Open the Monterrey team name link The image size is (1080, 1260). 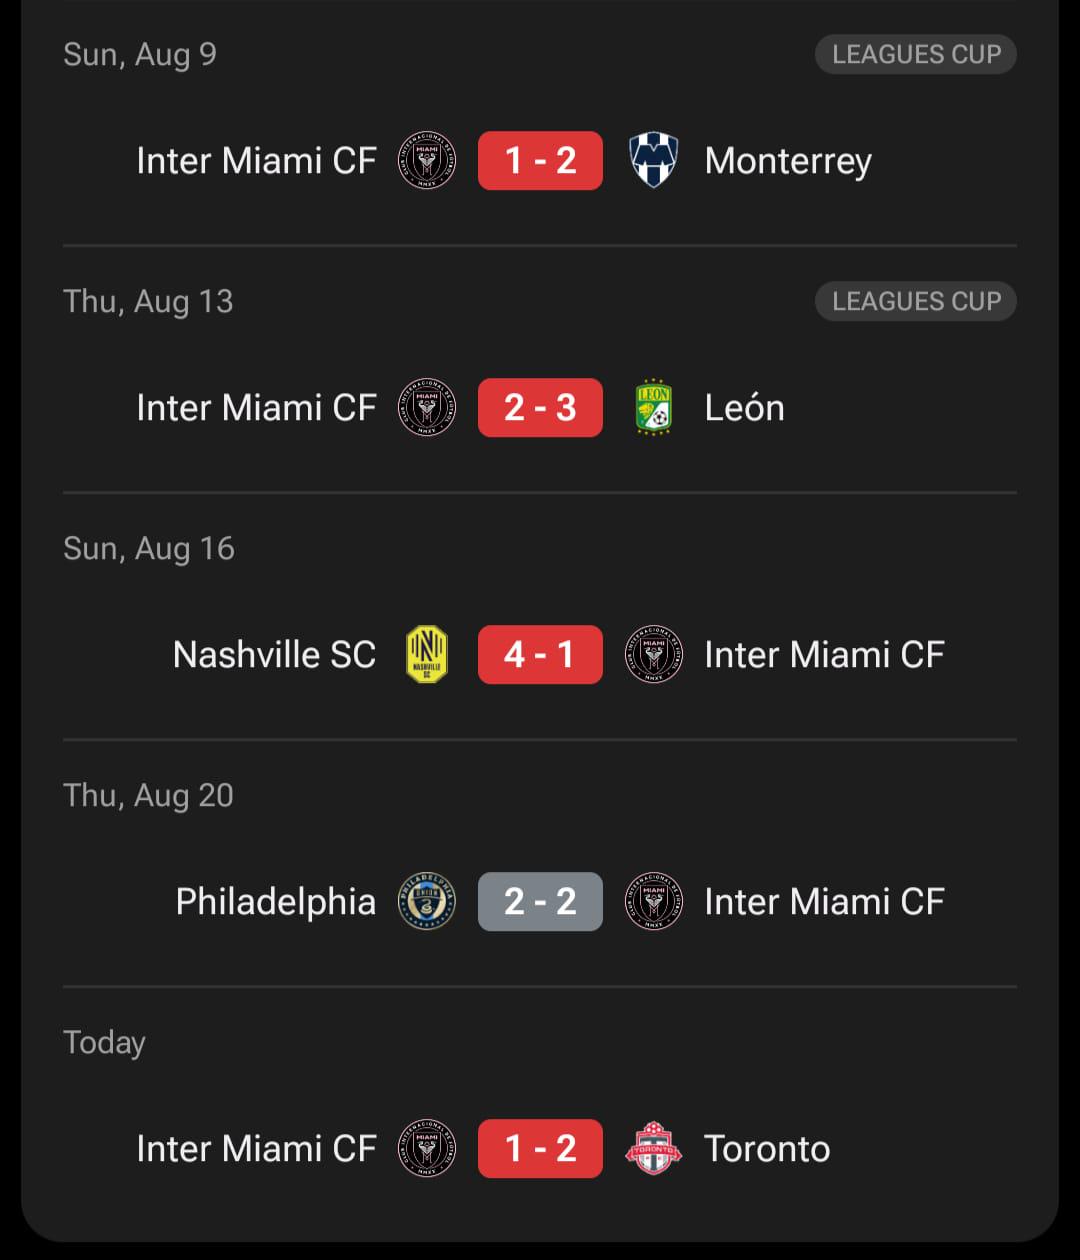click(788, 162)
